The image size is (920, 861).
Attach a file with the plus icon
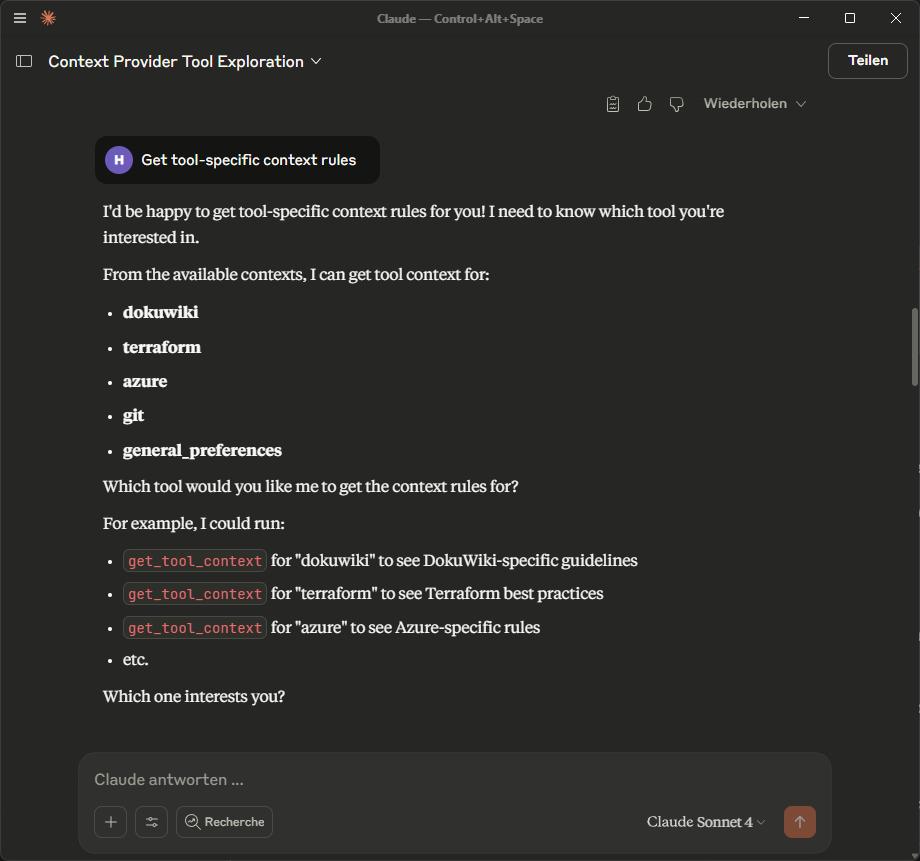[x=110, y=821]
